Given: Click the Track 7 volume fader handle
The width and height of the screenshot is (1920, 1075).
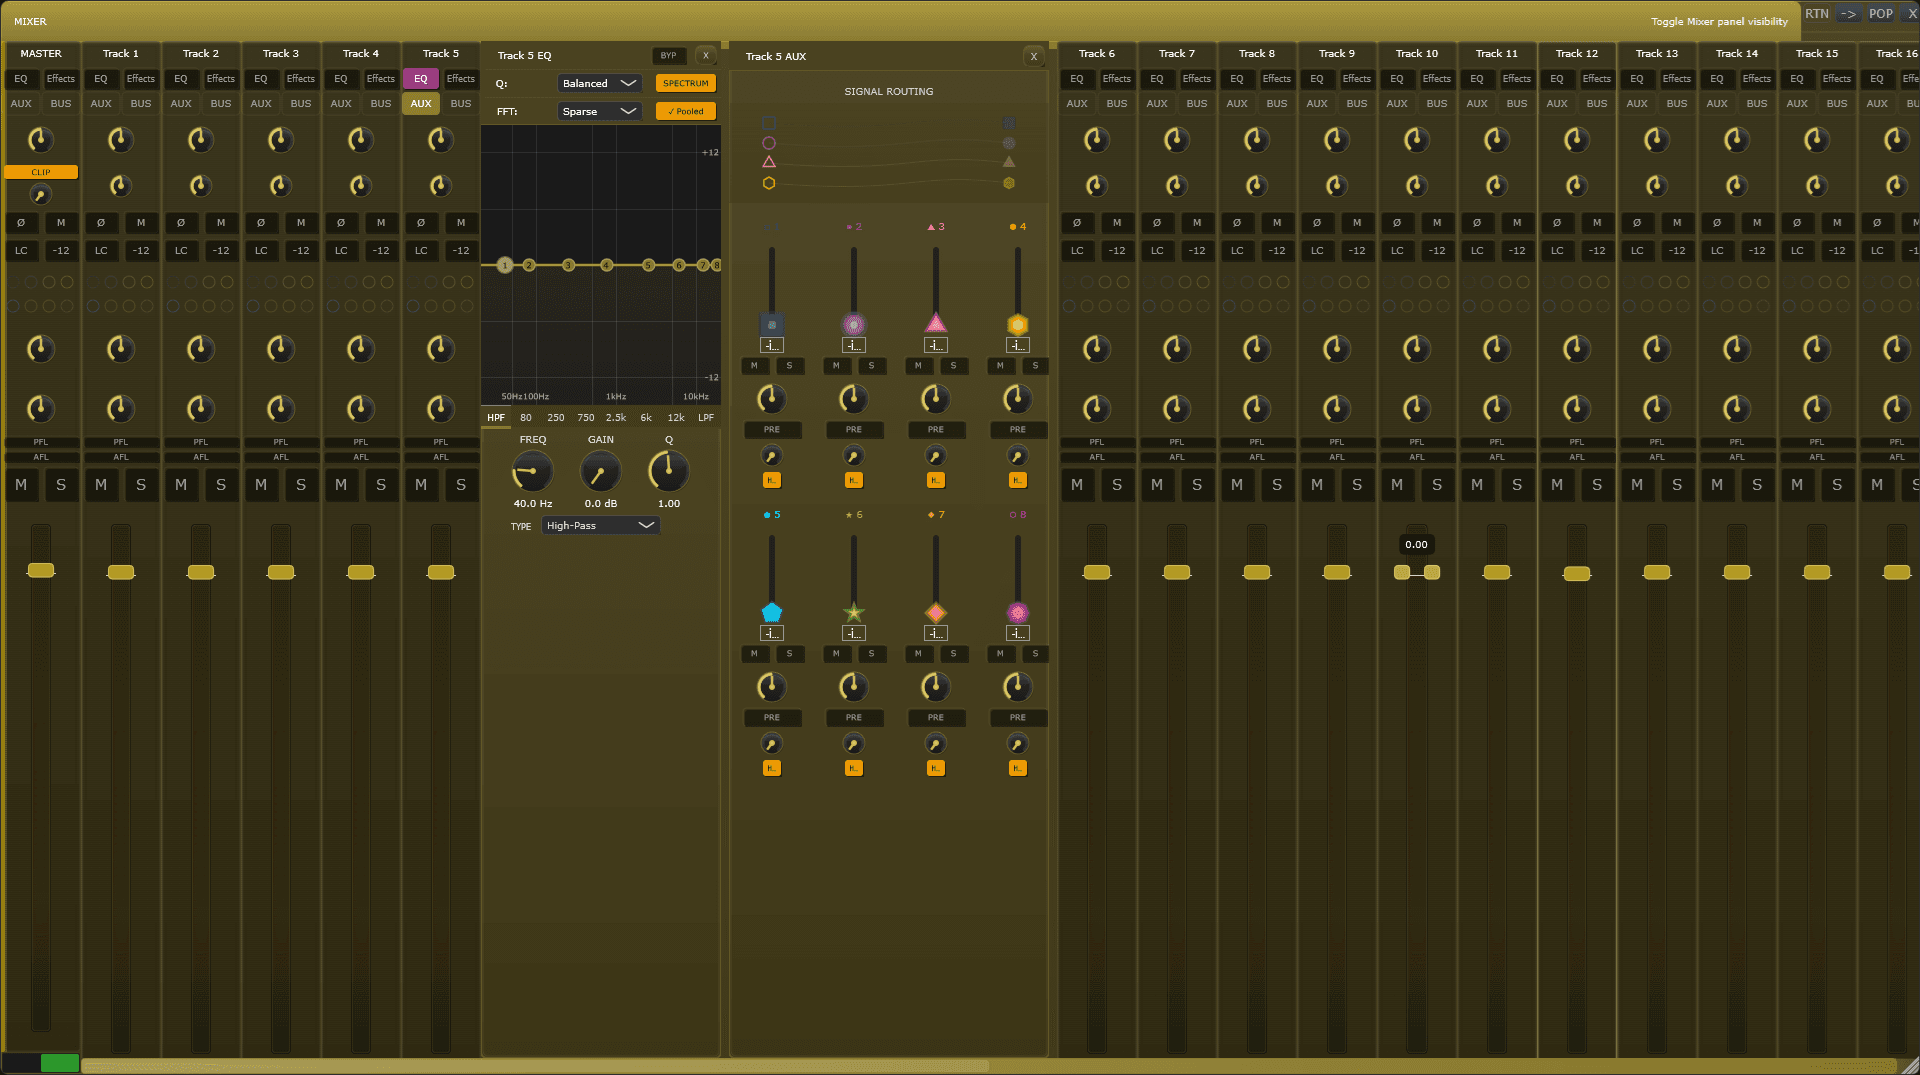Looking at the screenshot, I should coord(1177,572).
